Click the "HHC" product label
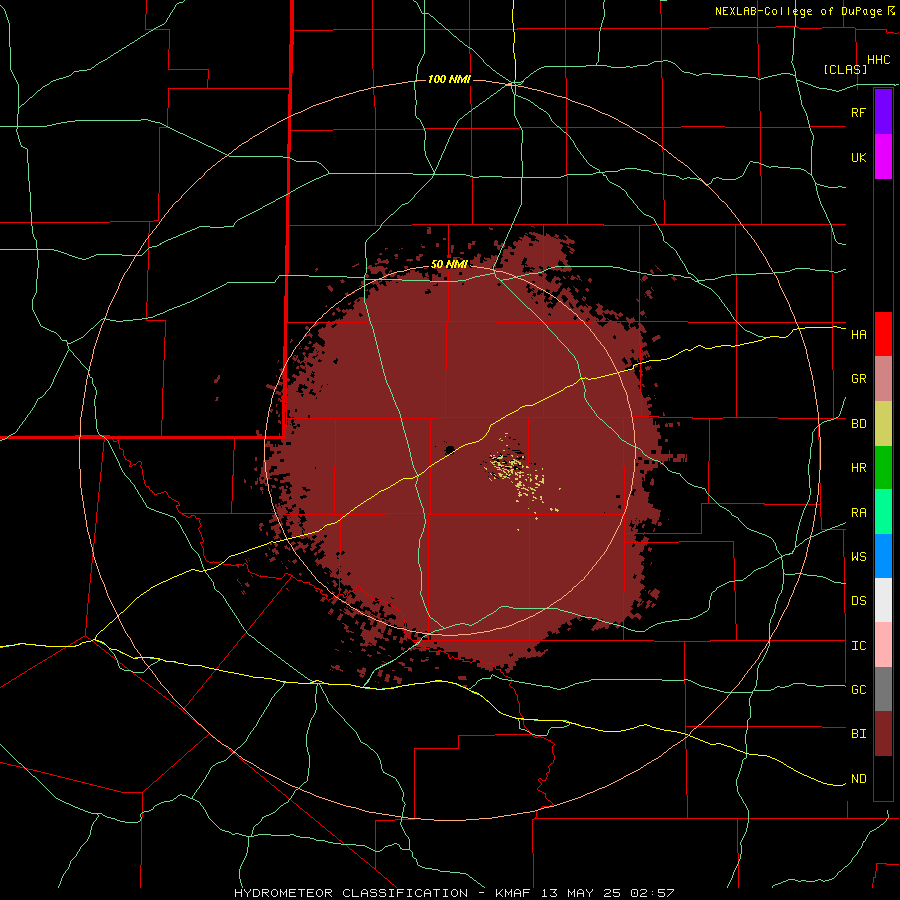Screen dimensions: 900x900 pyautogui.click(x=878, y=60)
